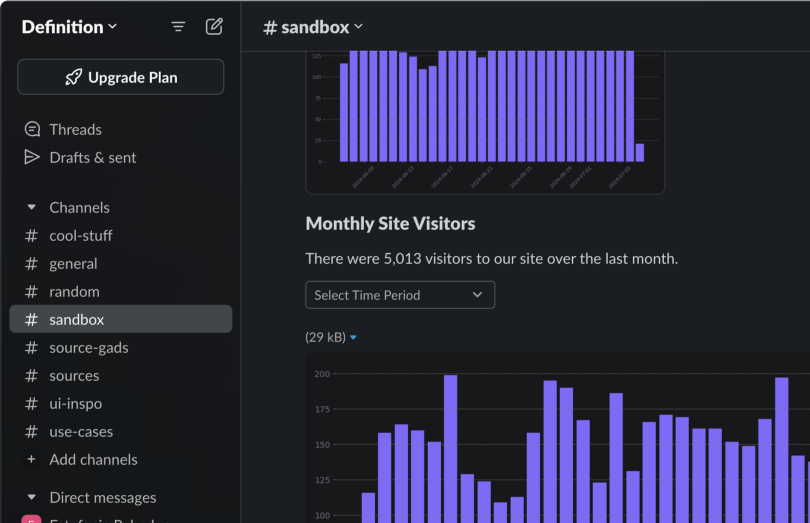Click the Upgrade Plan button

pos(121,77)
